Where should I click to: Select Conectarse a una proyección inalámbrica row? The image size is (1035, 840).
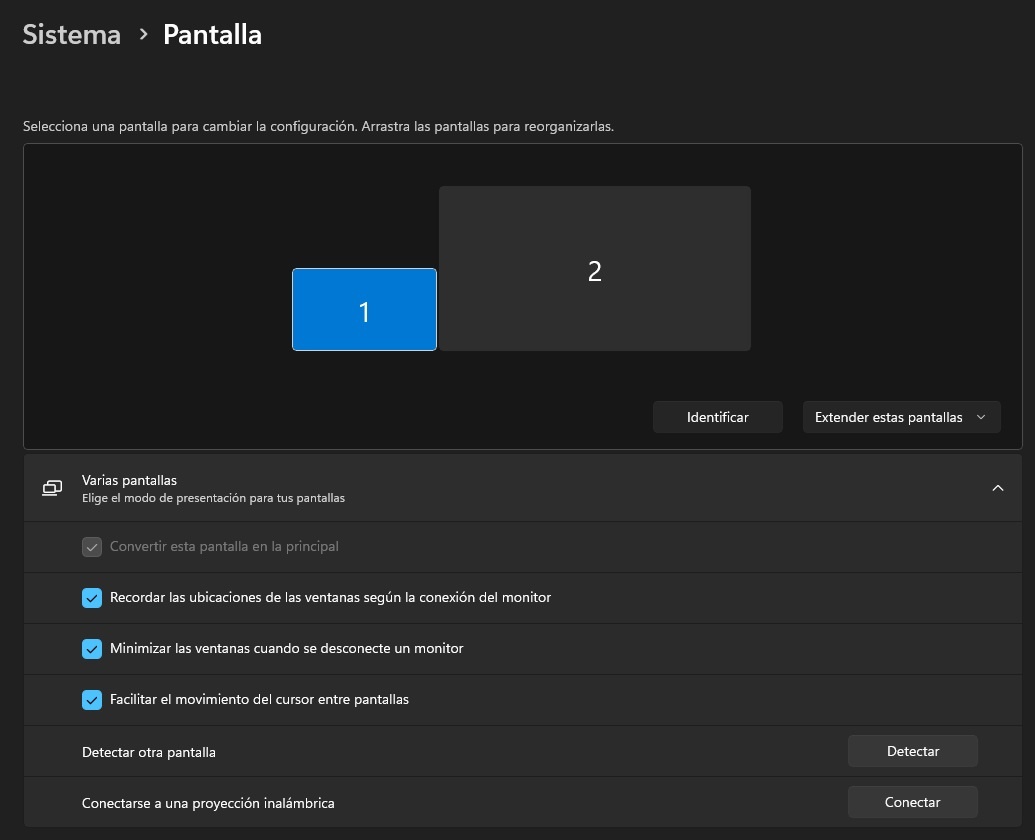point(208,802)
